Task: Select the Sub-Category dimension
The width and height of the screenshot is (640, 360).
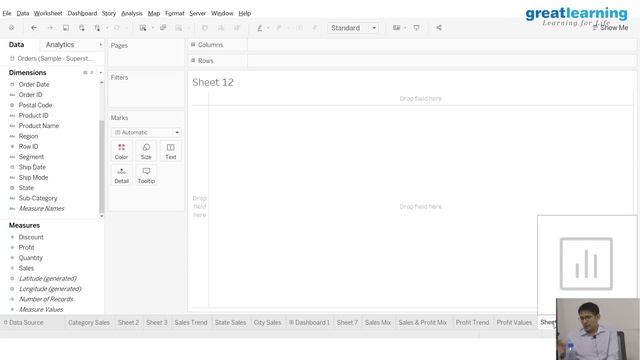Action: point(38,198)
